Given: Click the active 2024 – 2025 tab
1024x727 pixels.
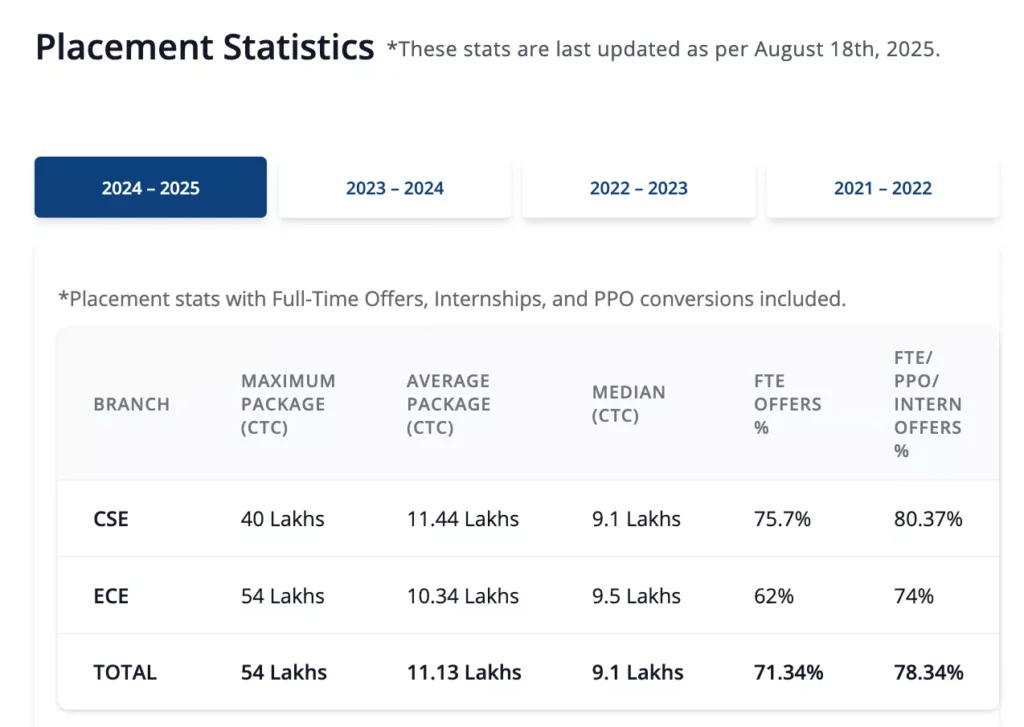Looking at the screenshot, I should 150,188.
